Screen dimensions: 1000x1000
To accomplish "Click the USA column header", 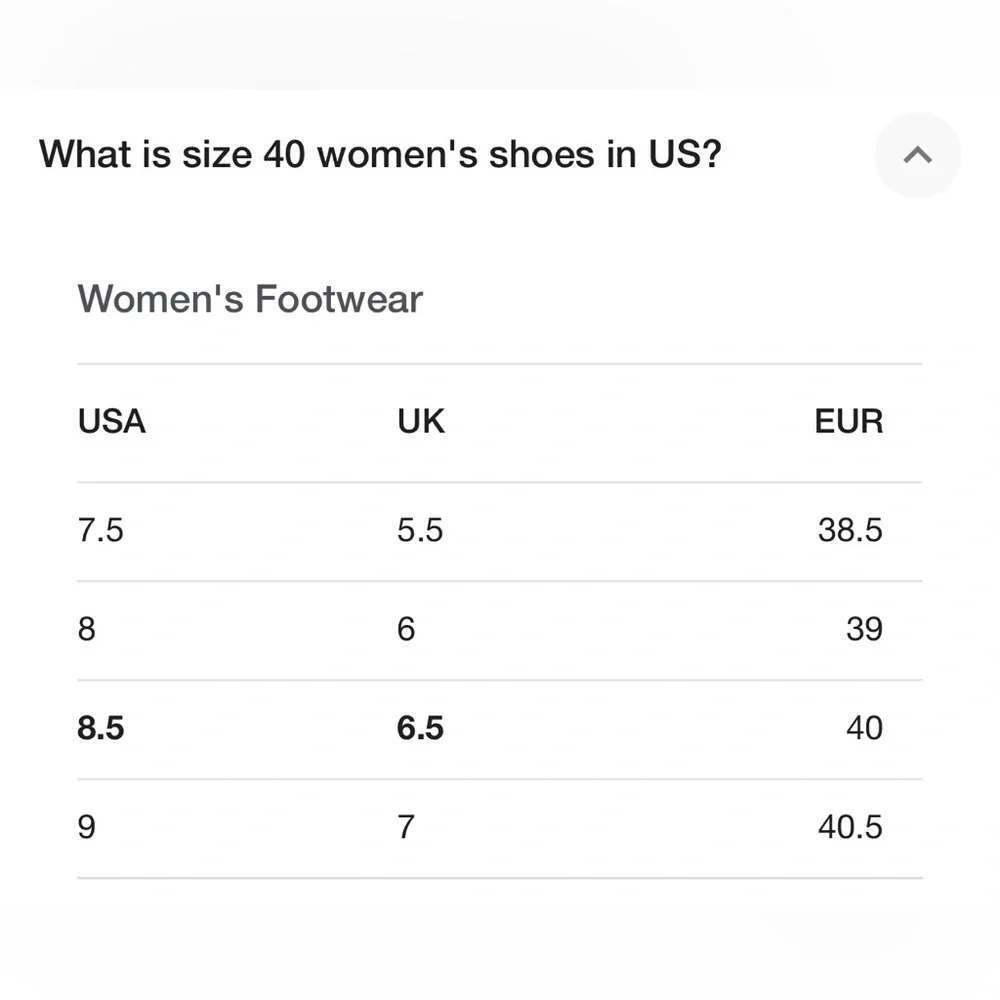I will [x=111, y=422].
